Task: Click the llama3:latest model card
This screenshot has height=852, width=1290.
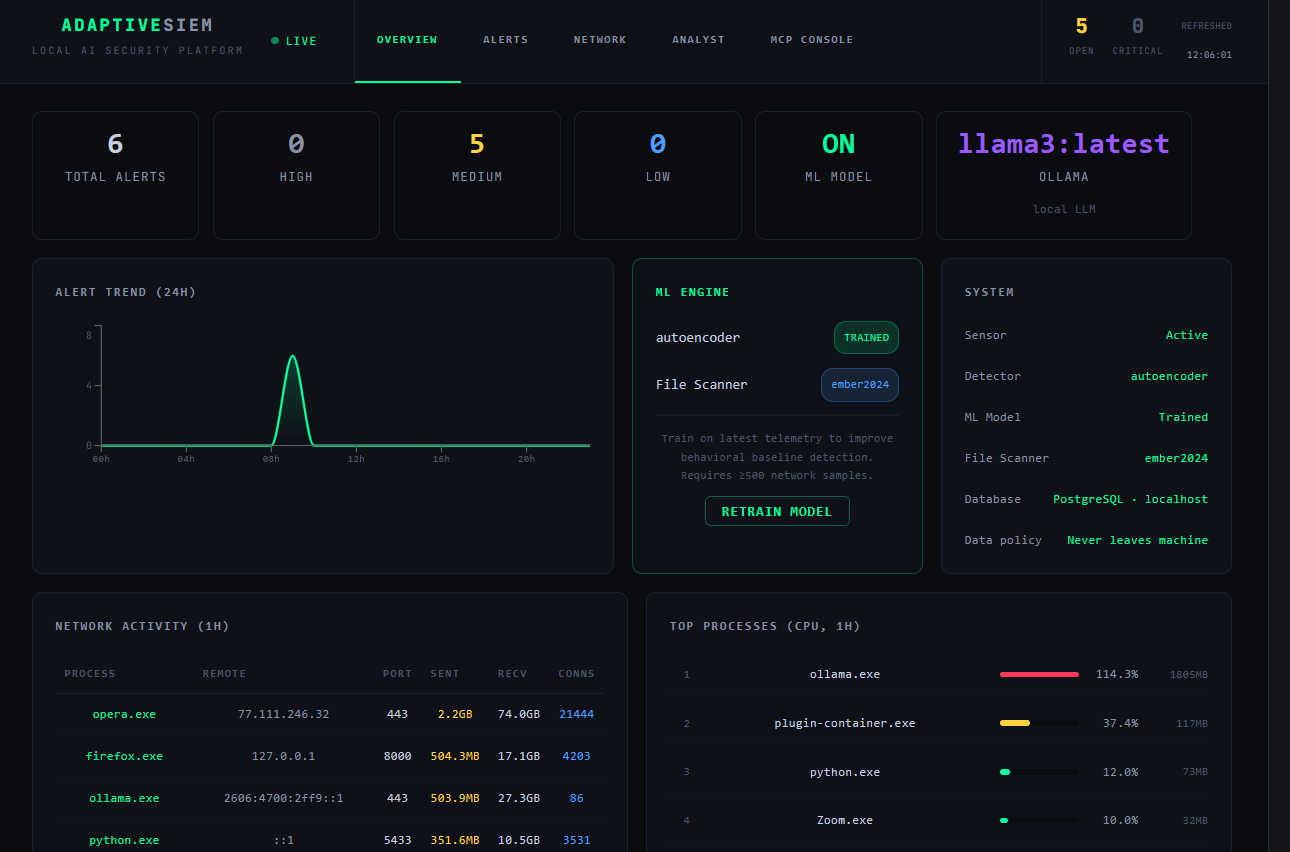Action: (x=1063, y=175)
